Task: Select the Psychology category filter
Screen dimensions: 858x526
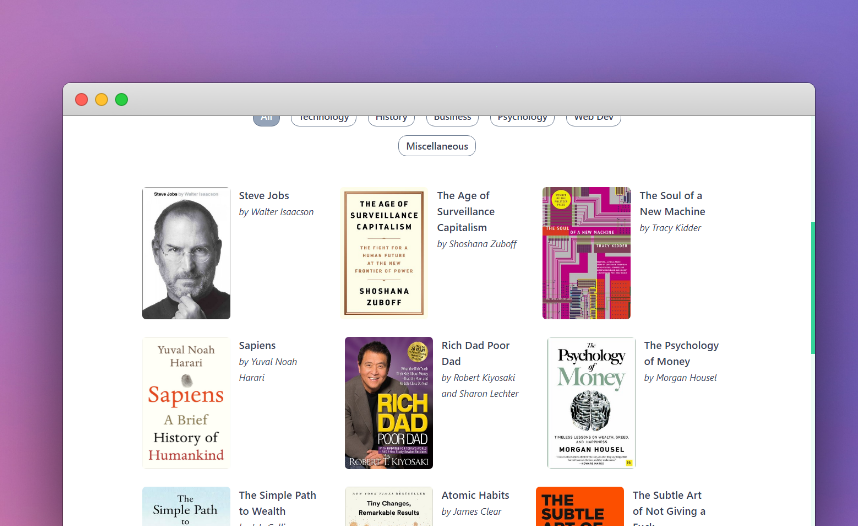Action: click(523, 120)
